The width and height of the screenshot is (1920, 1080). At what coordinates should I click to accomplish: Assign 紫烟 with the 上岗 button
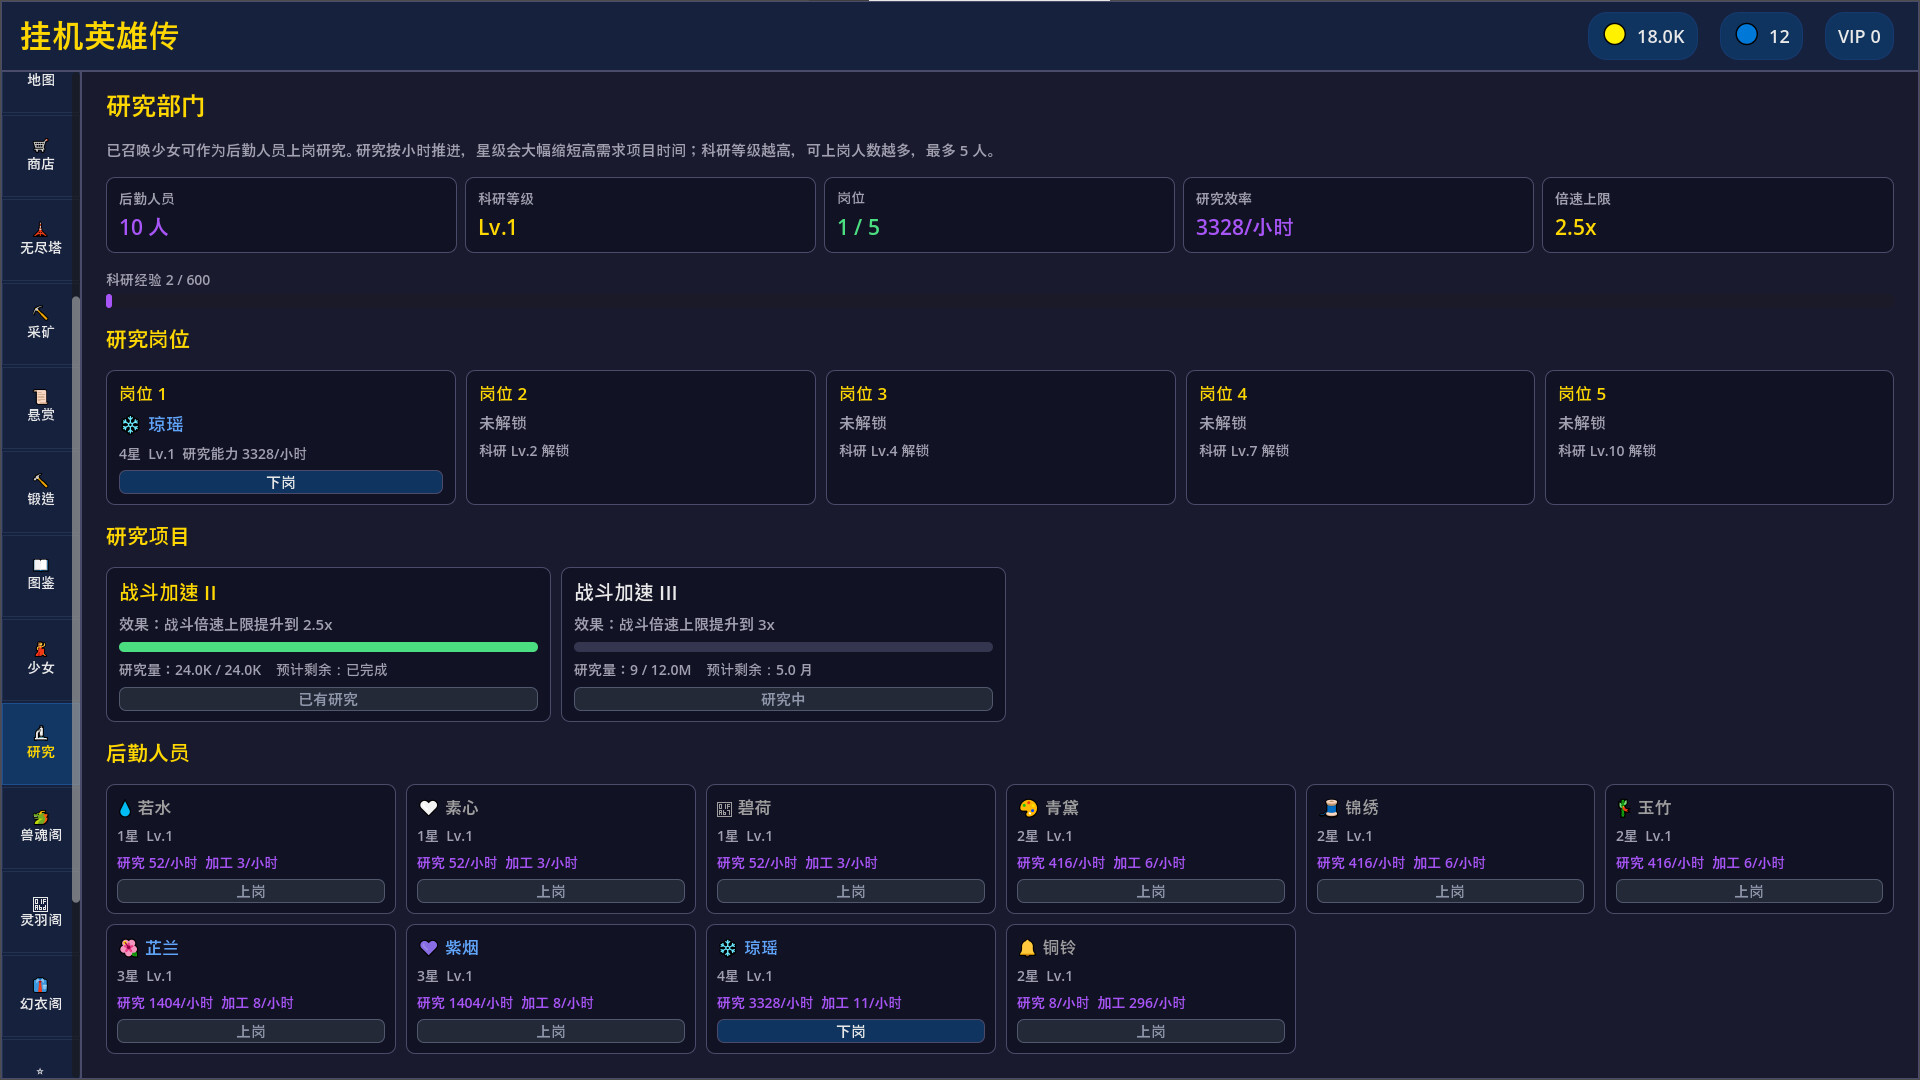click(550, 1031)
